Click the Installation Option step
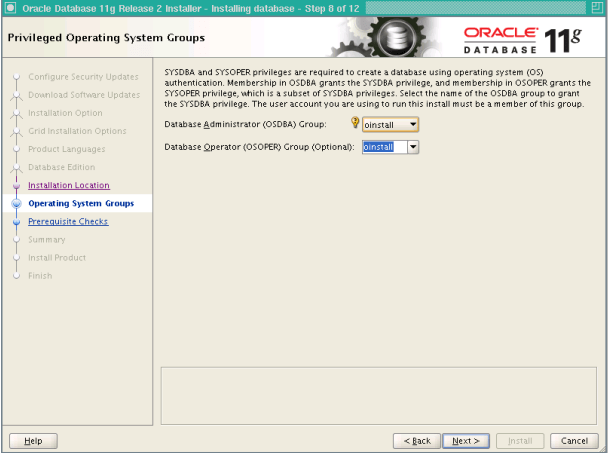 coord(66,113)
